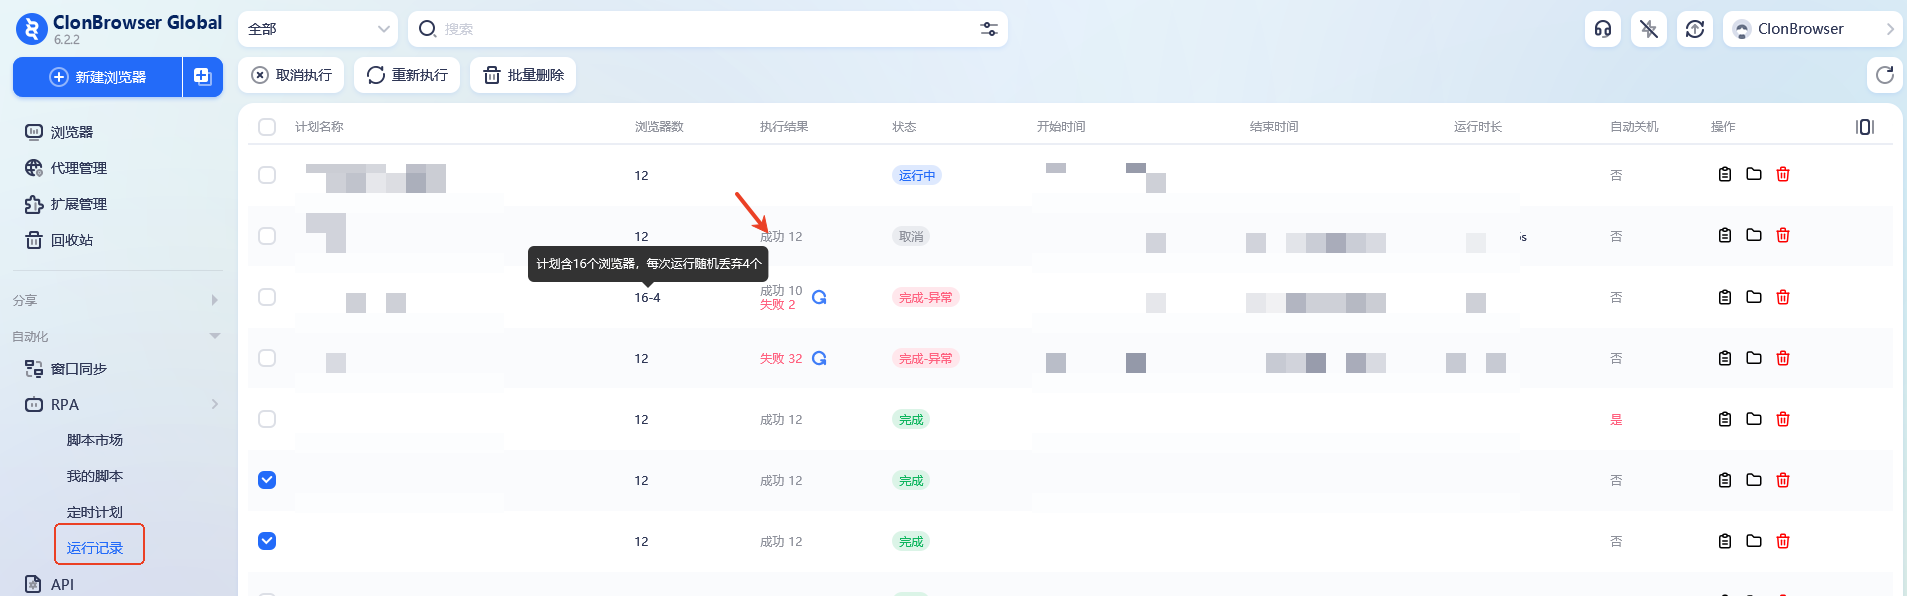Image resolution: width=1907 pixels, height=596 pixels.
Task: Click the 新建浏览器 button
Action: coord(97,77)
